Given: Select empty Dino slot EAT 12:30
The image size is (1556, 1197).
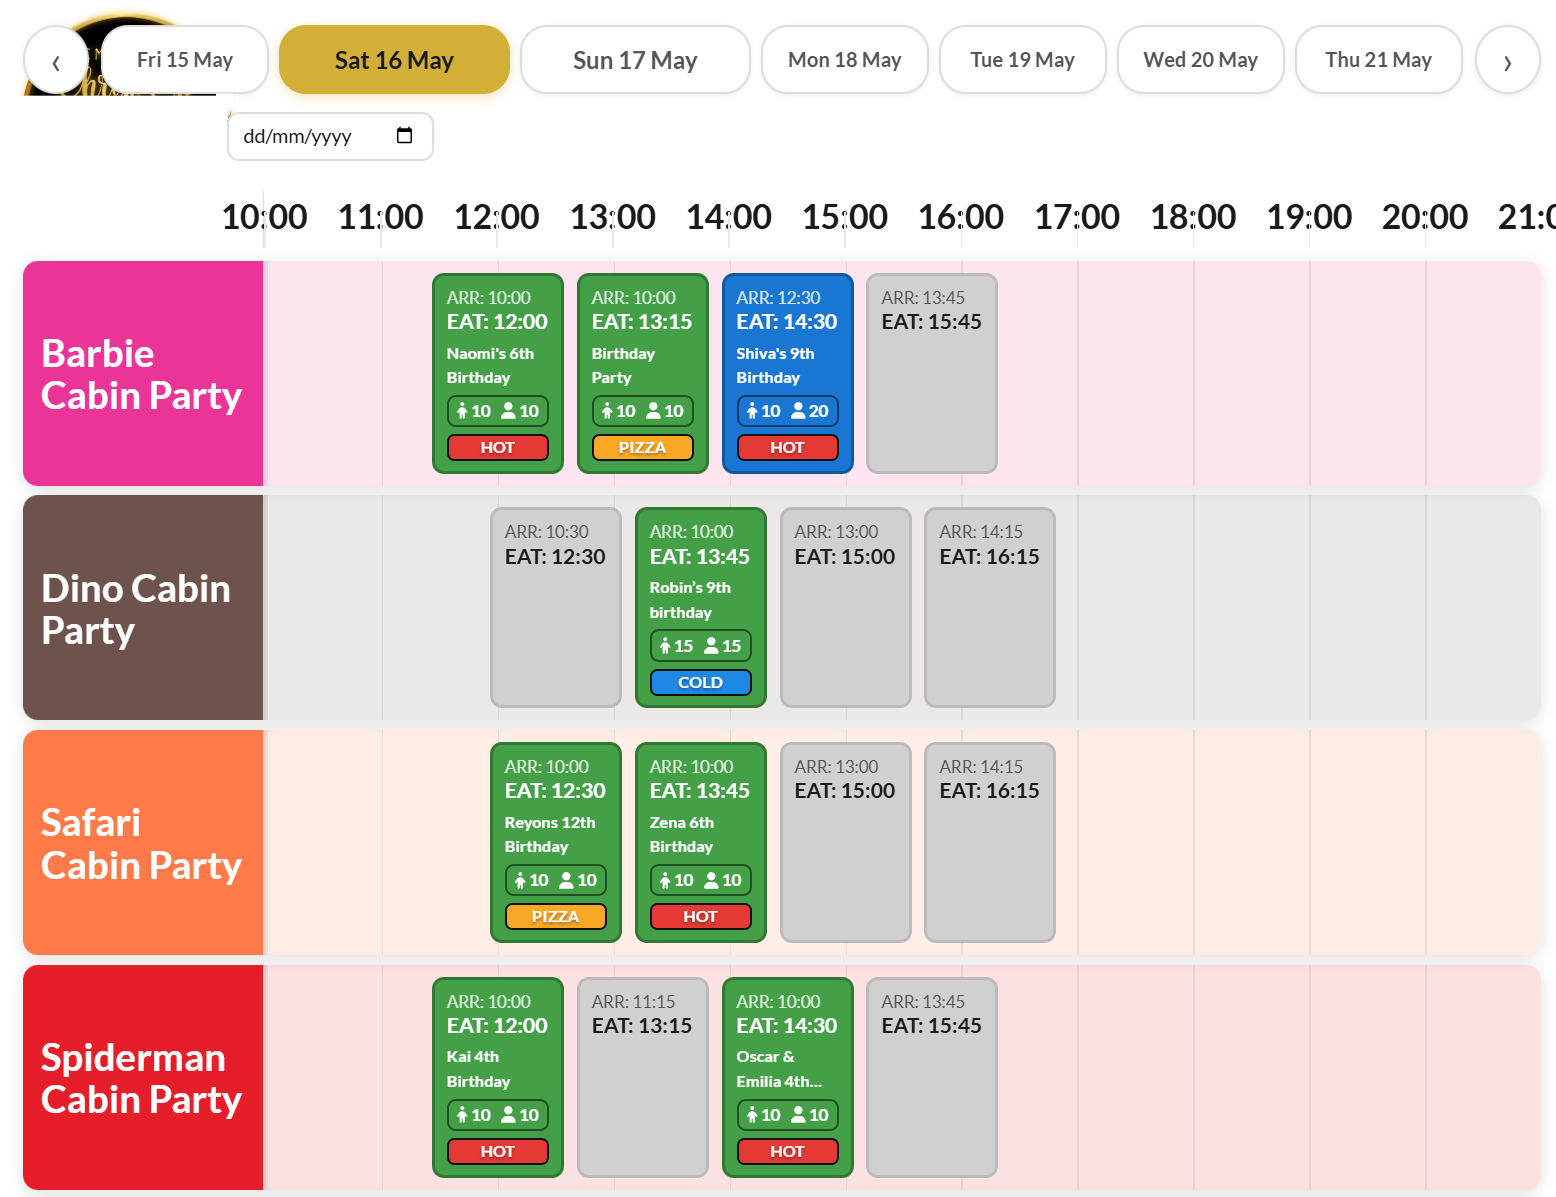Looking at the screenshot, I should 556,607.
